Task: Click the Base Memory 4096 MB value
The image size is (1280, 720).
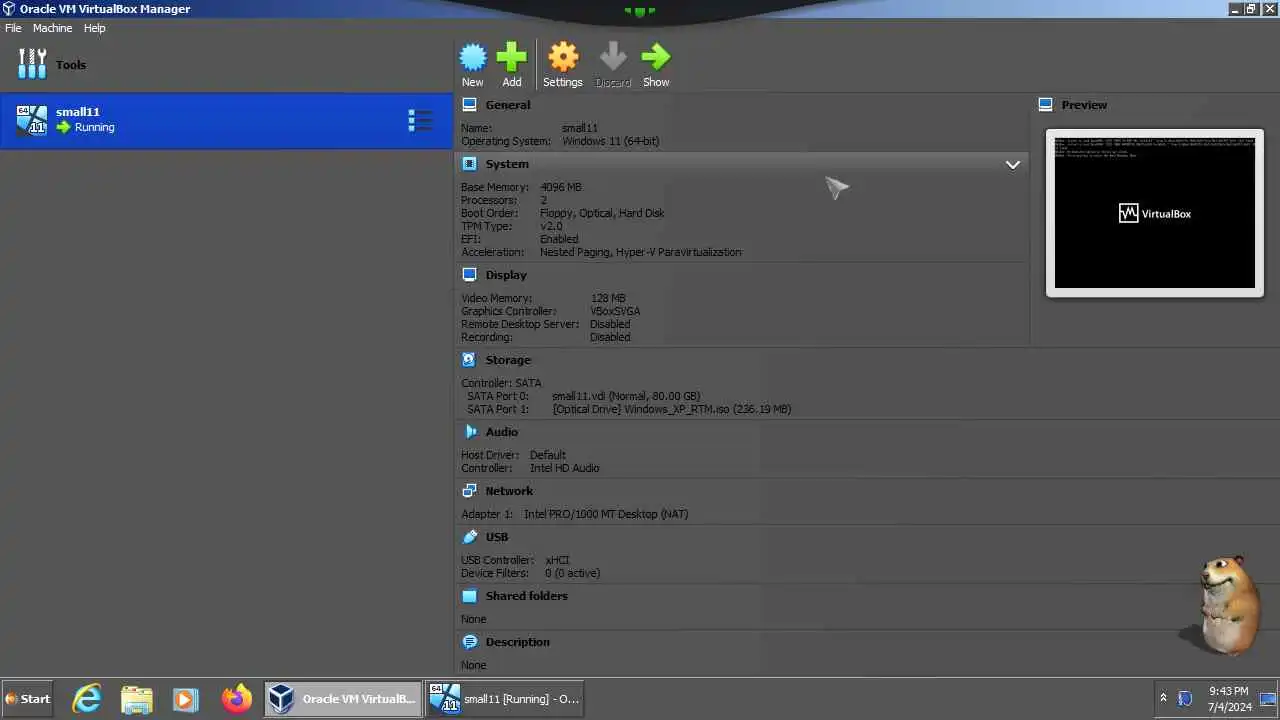Action: [560, 187]
